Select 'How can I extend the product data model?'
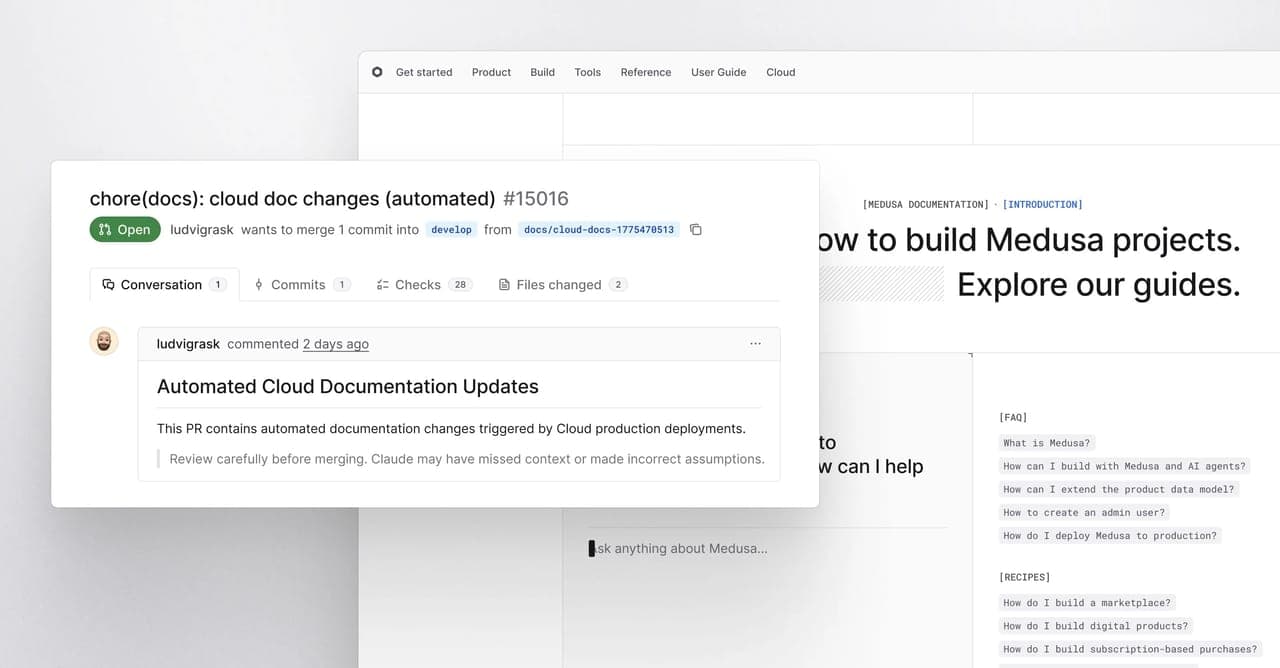Screen dimensions: 1280x668 [x=1119, y=489]
